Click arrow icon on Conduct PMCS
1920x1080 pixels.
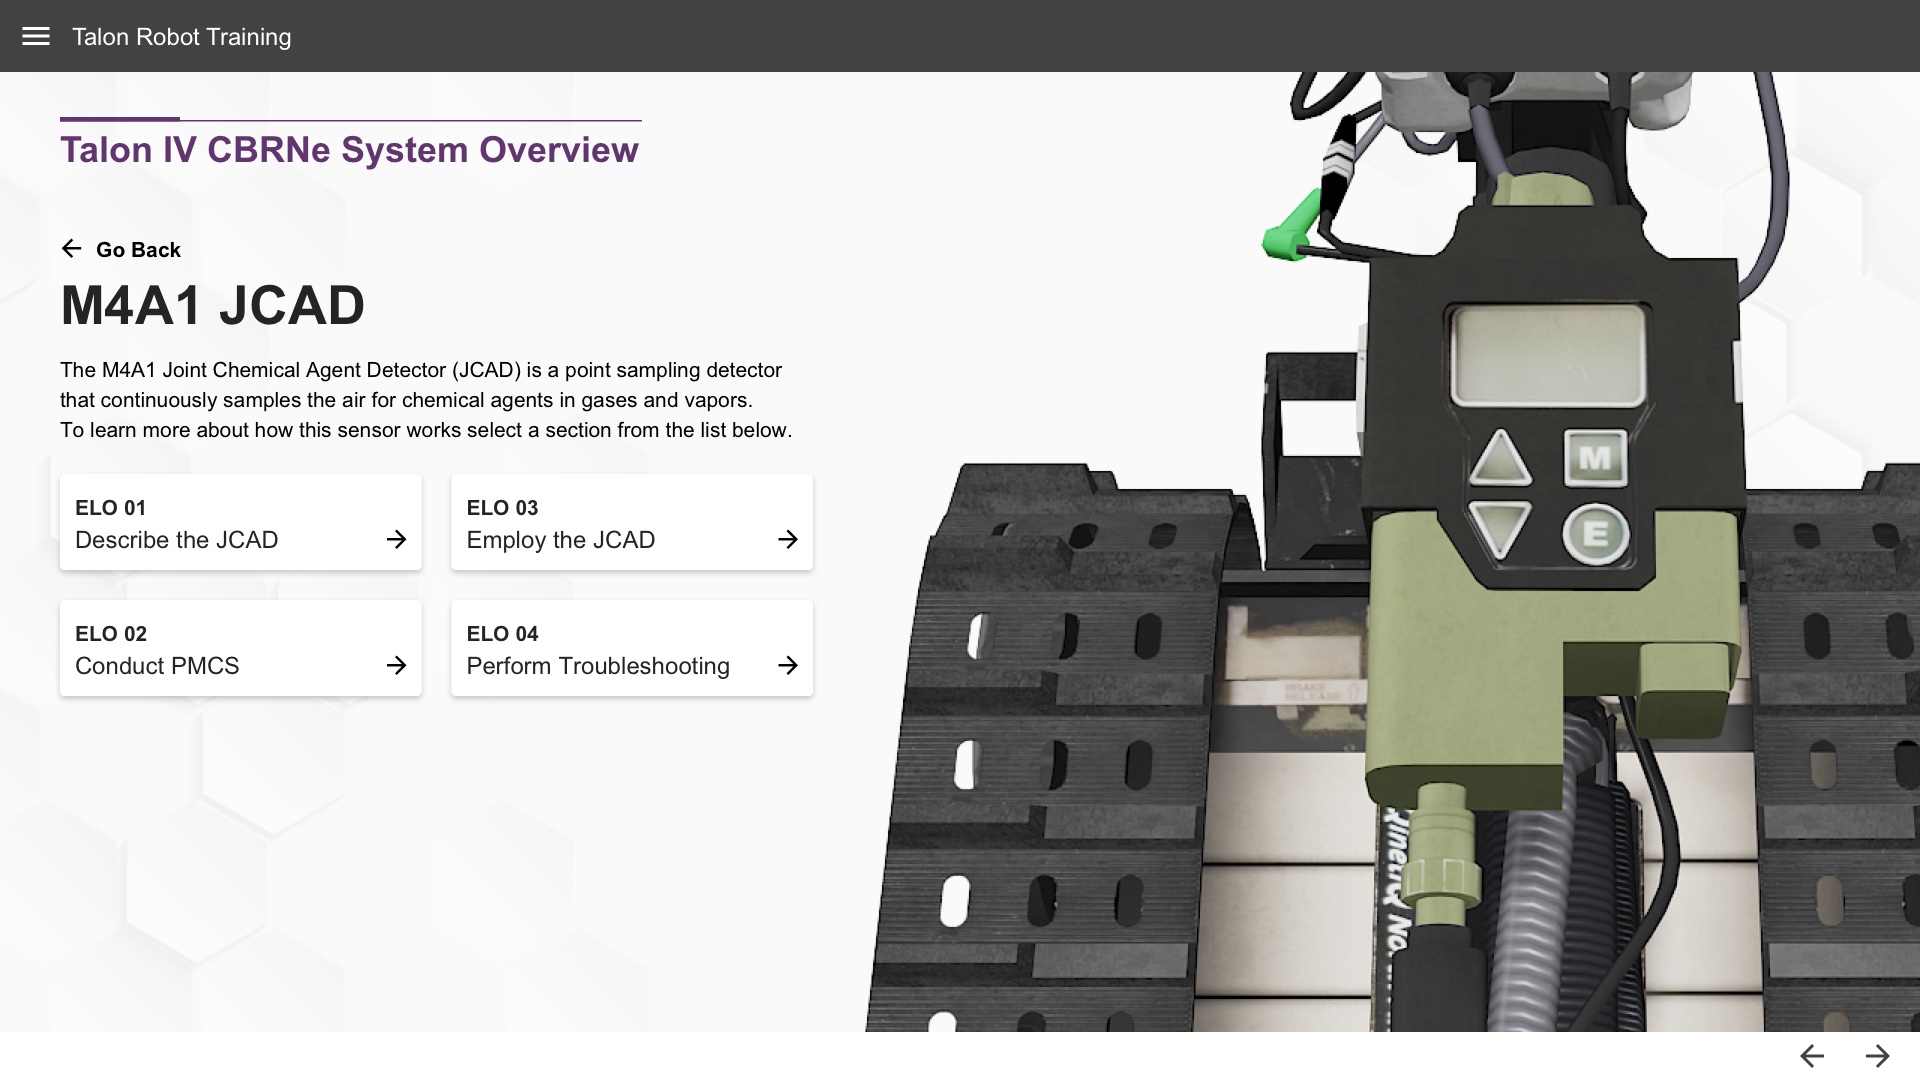point(396,665)
